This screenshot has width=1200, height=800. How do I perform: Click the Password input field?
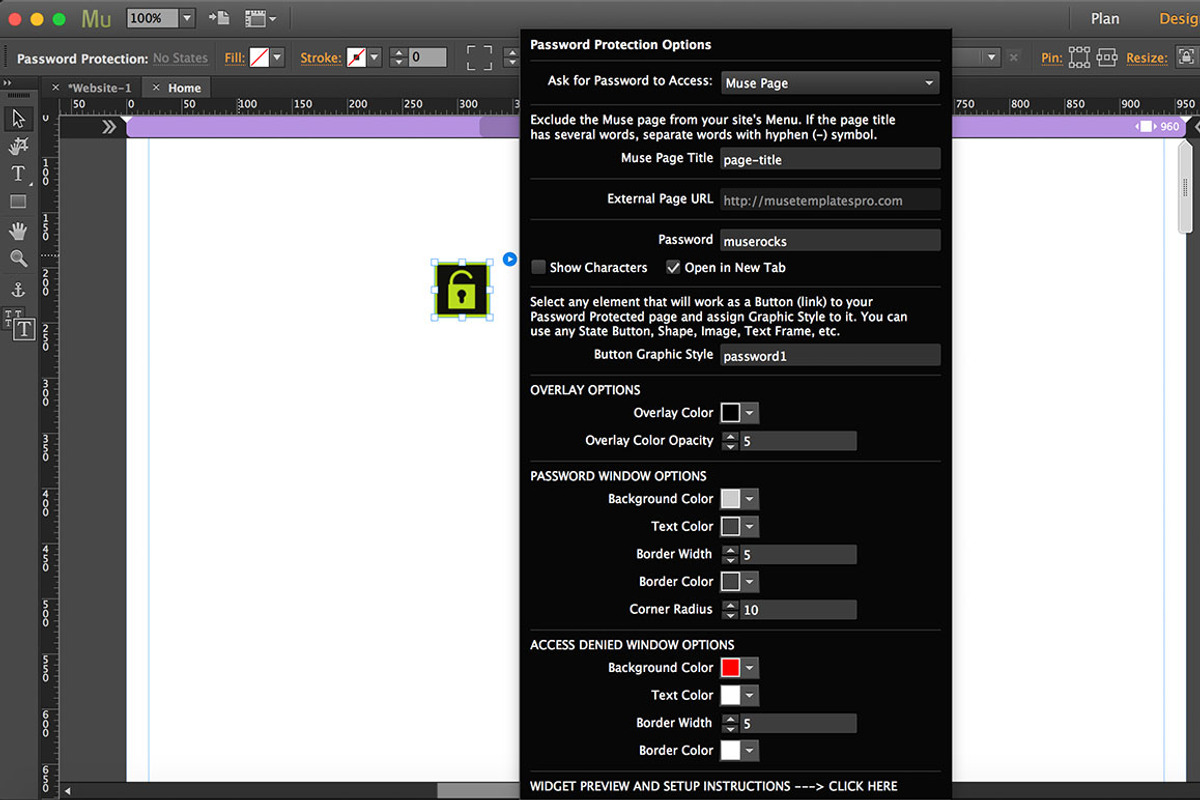click(830, 240)
